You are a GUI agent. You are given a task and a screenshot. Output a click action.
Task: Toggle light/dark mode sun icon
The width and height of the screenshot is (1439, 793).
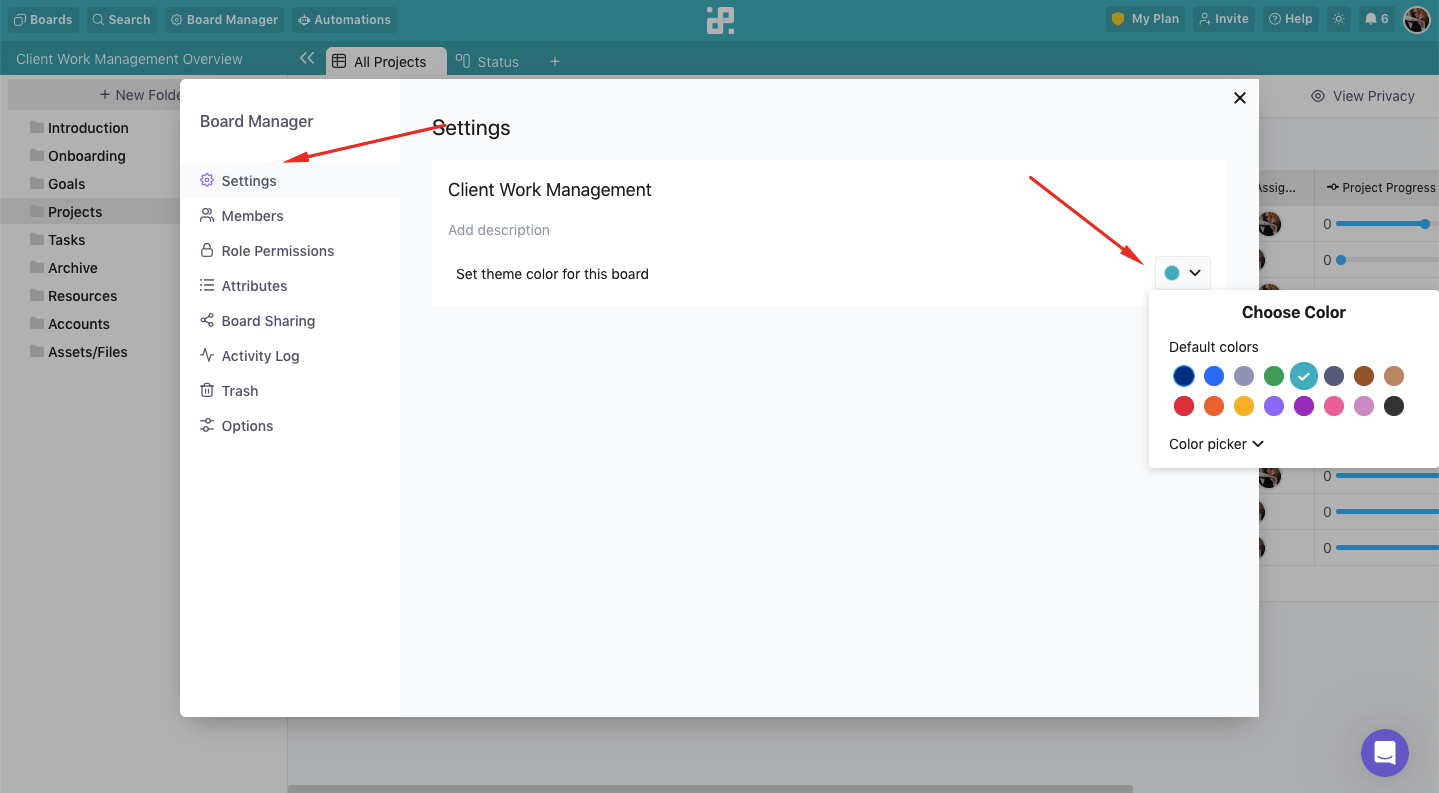click(1338, 19)
